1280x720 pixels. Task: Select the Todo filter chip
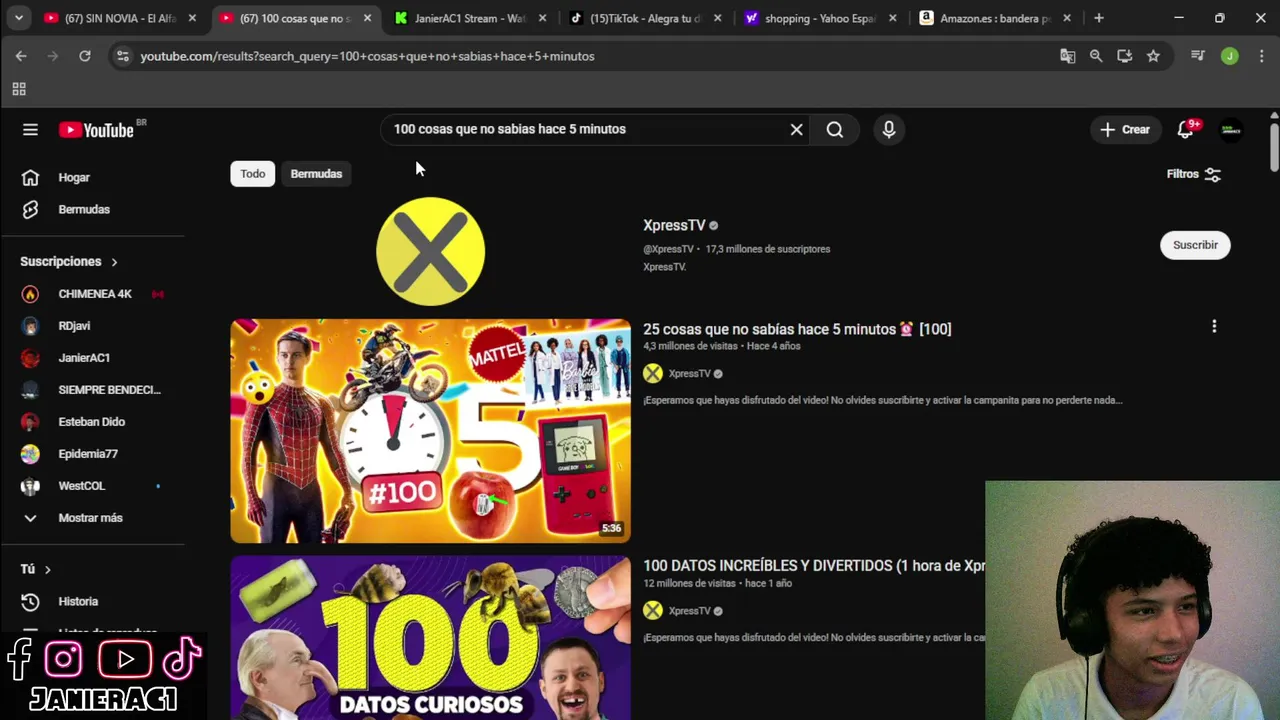point(253,174)
